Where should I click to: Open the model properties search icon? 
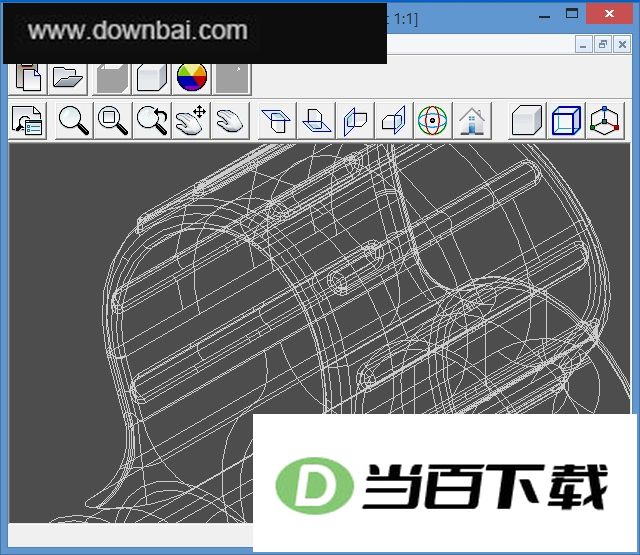click(27, 121)
